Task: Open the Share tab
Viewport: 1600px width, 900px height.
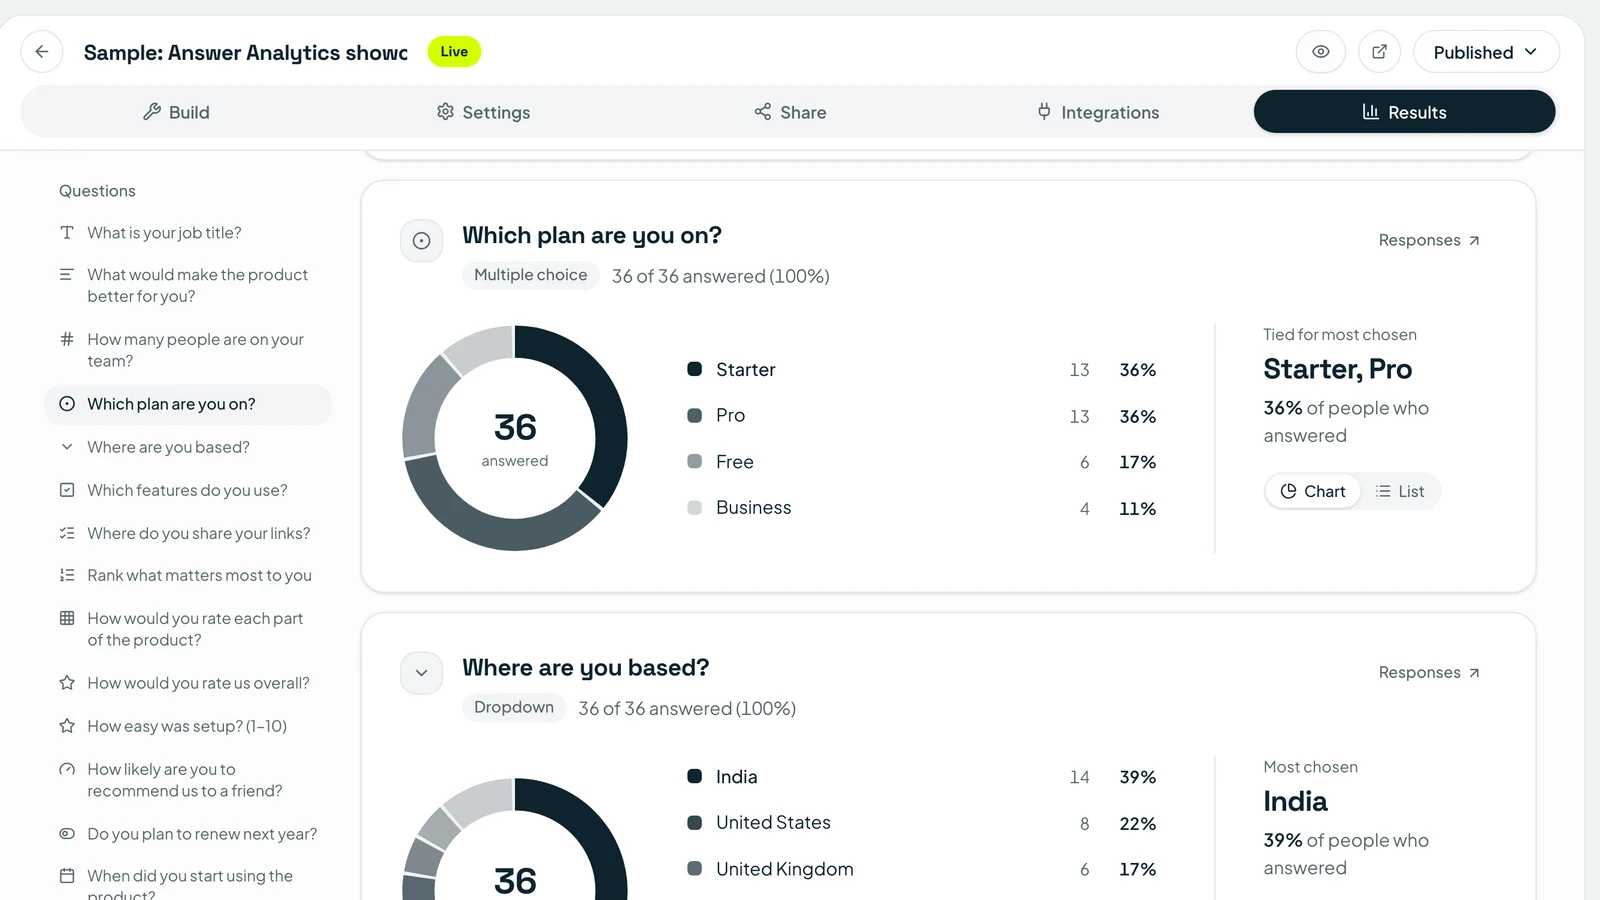Action: pyautogui.click(x=790, y=112)
